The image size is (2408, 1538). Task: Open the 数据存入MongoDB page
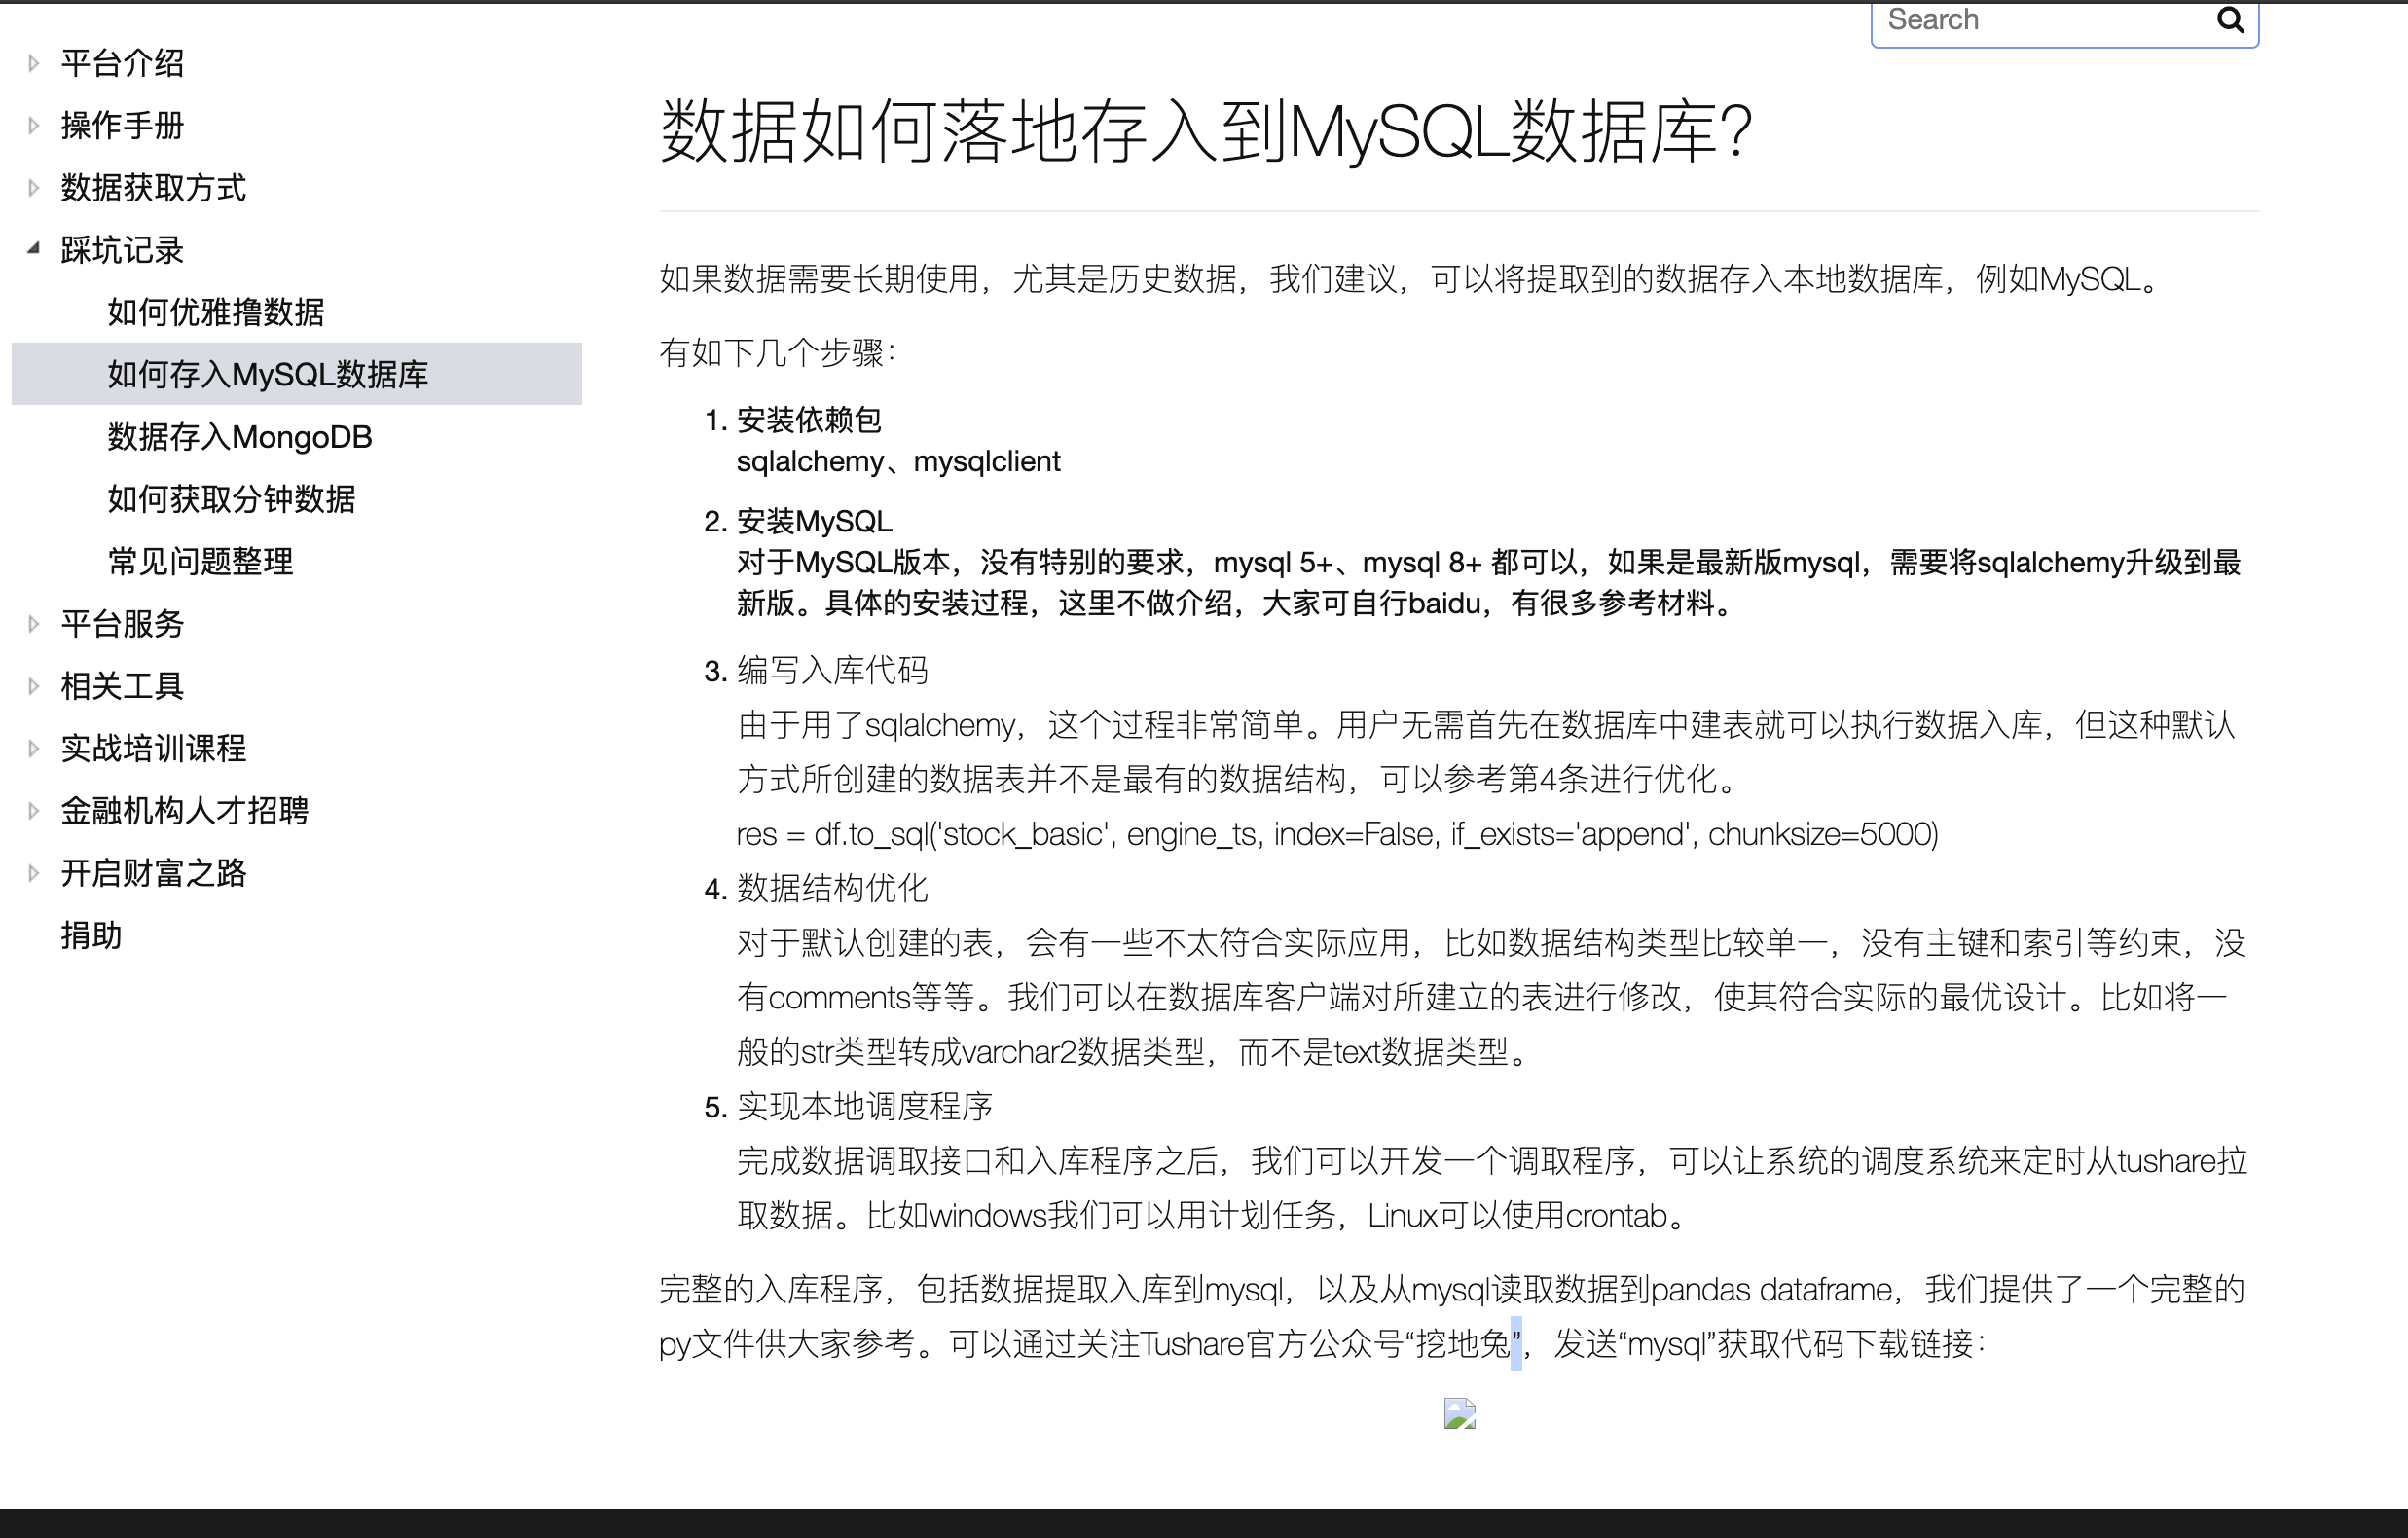(x=240, y=437)
